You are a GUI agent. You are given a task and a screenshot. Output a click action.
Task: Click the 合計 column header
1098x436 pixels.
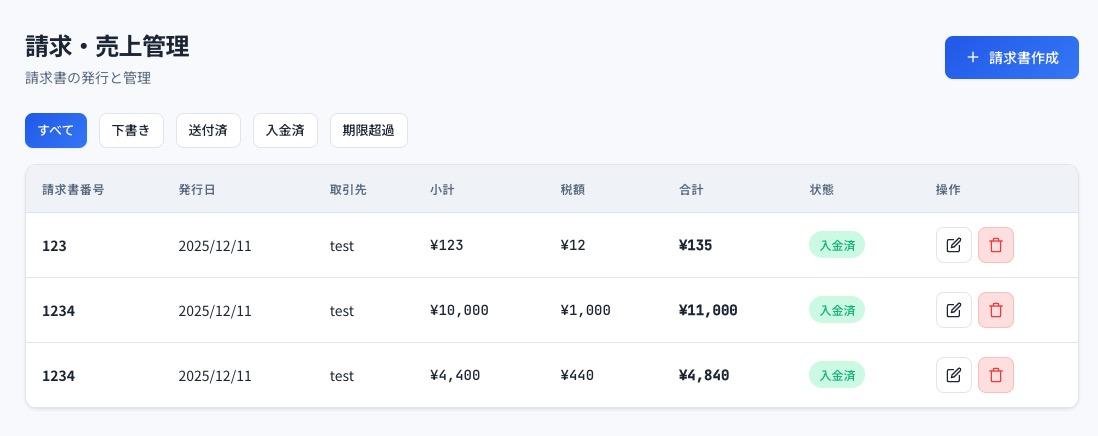point(691,189)
